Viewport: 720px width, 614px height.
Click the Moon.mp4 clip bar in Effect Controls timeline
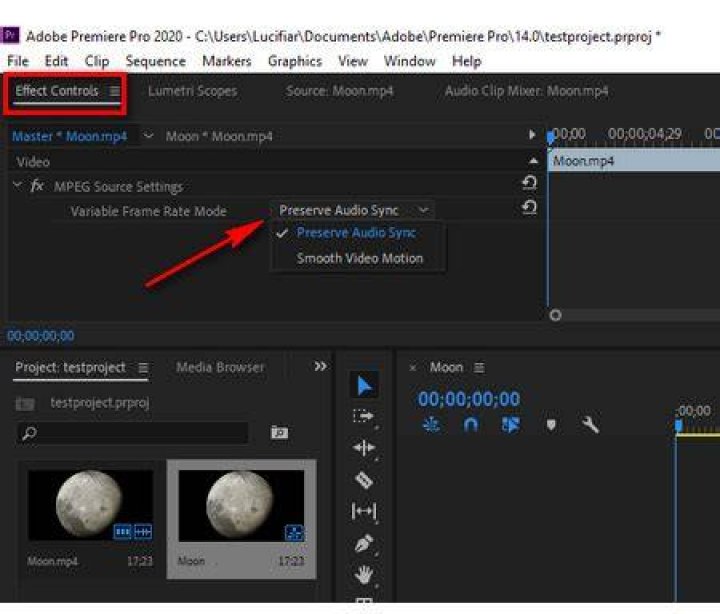coord(634,161)
